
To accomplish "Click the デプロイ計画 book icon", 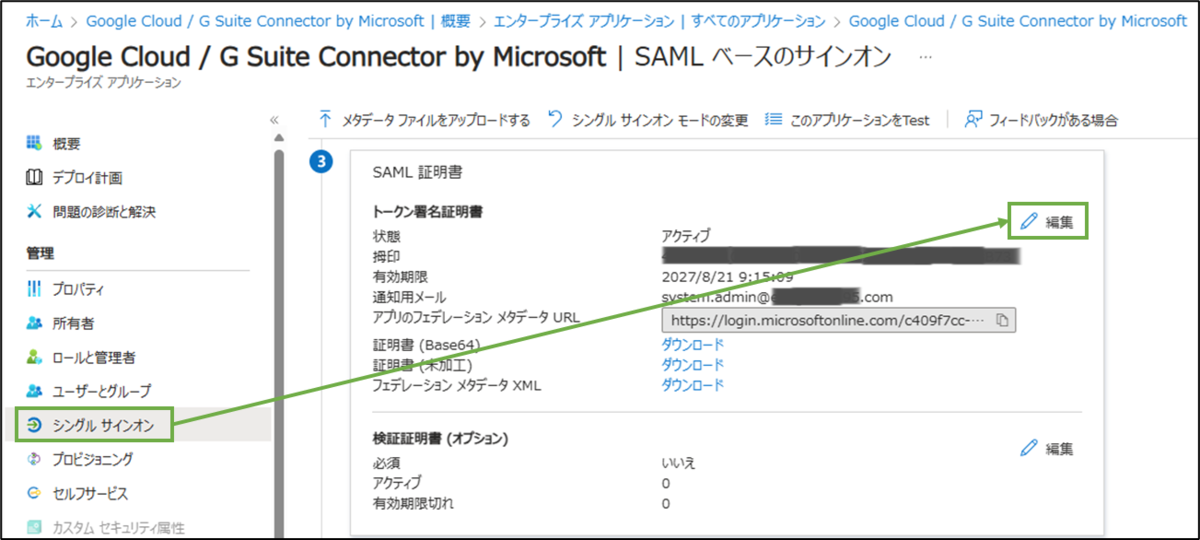I will (34, 178).
